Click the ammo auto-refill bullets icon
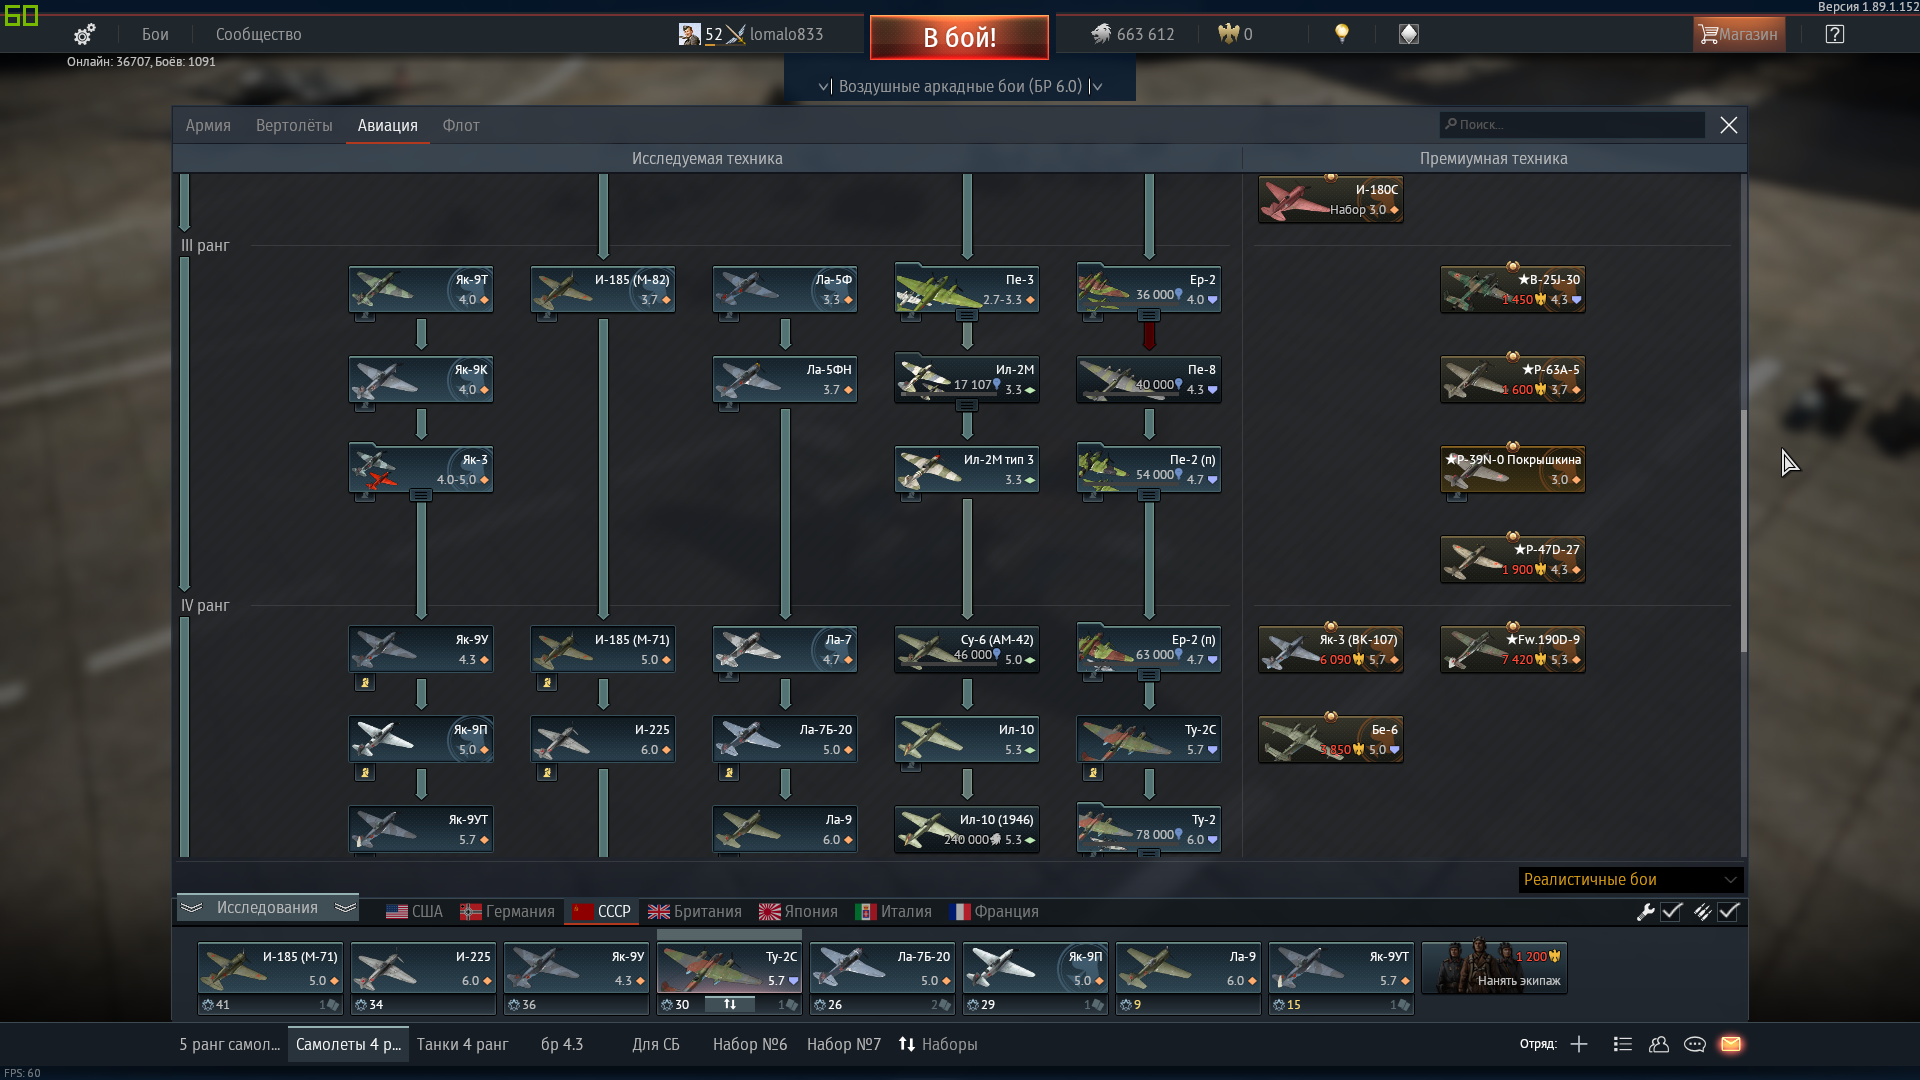Screen dimensions: 1920x1080 coord(1702,912)
